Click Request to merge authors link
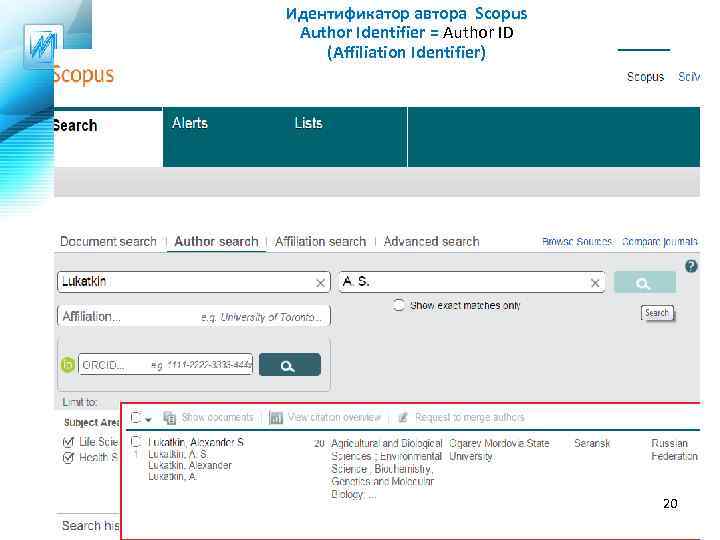Image resolution: width=720 pixels, height=540 pixels. point(470,417)
